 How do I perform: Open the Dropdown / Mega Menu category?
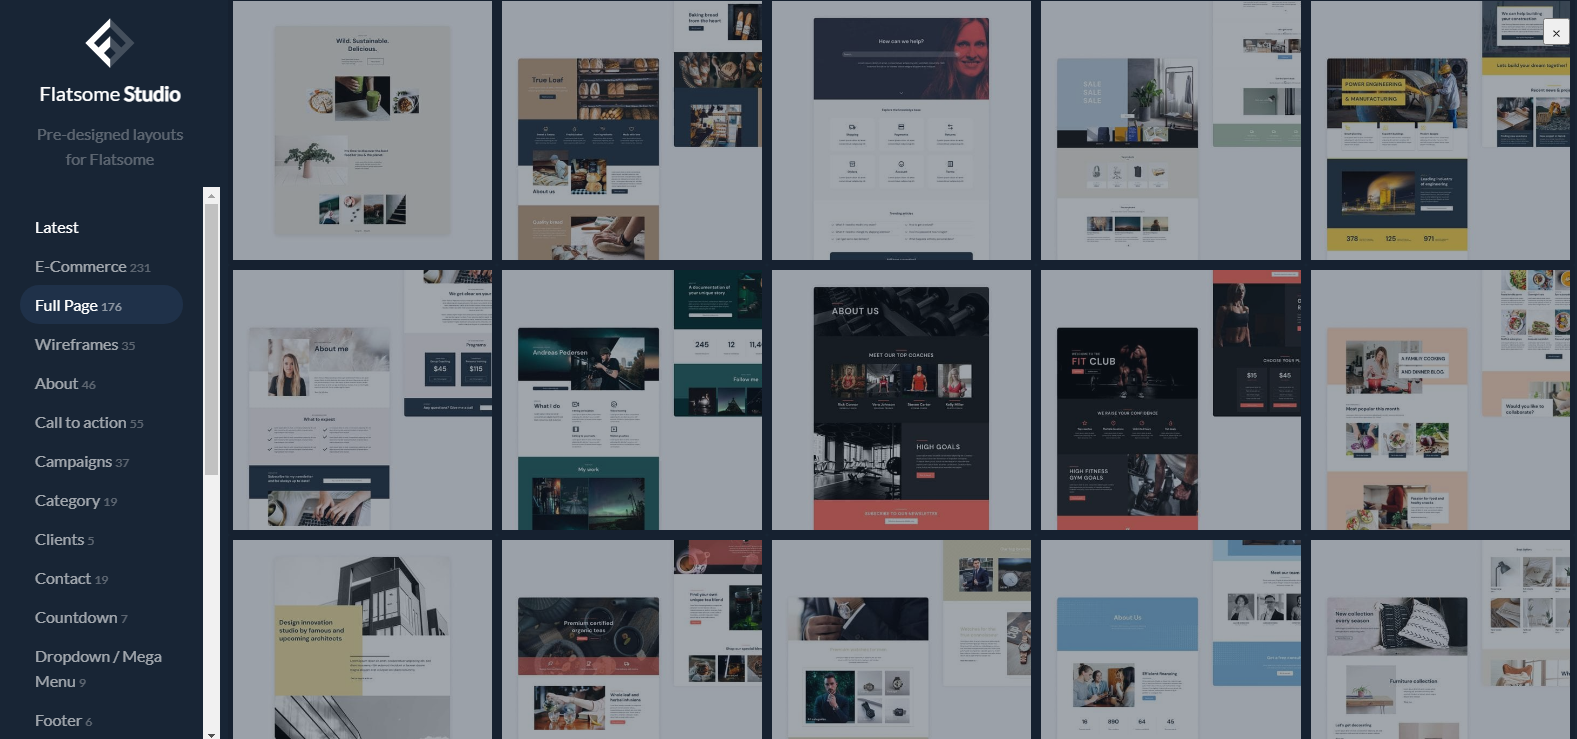pos(98,669)
